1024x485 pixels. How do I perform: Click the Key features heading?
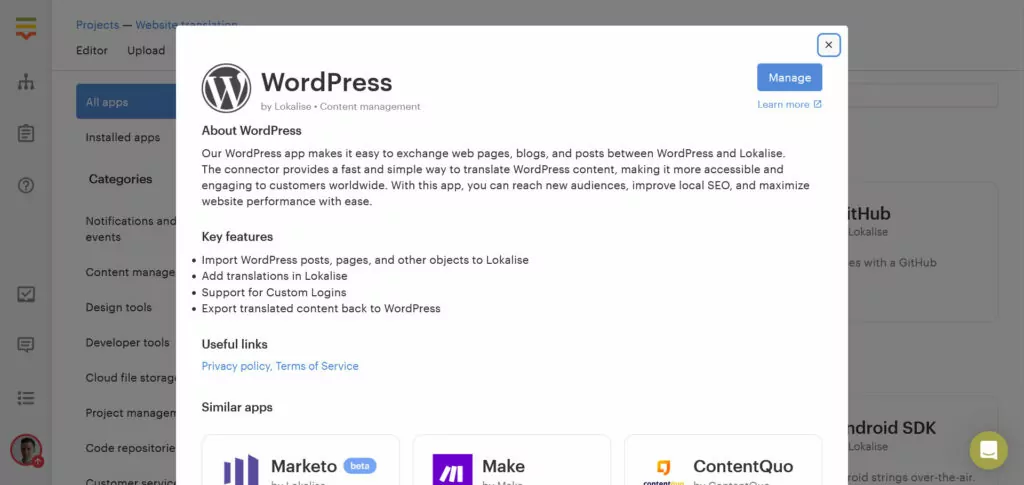click(237, 237)
